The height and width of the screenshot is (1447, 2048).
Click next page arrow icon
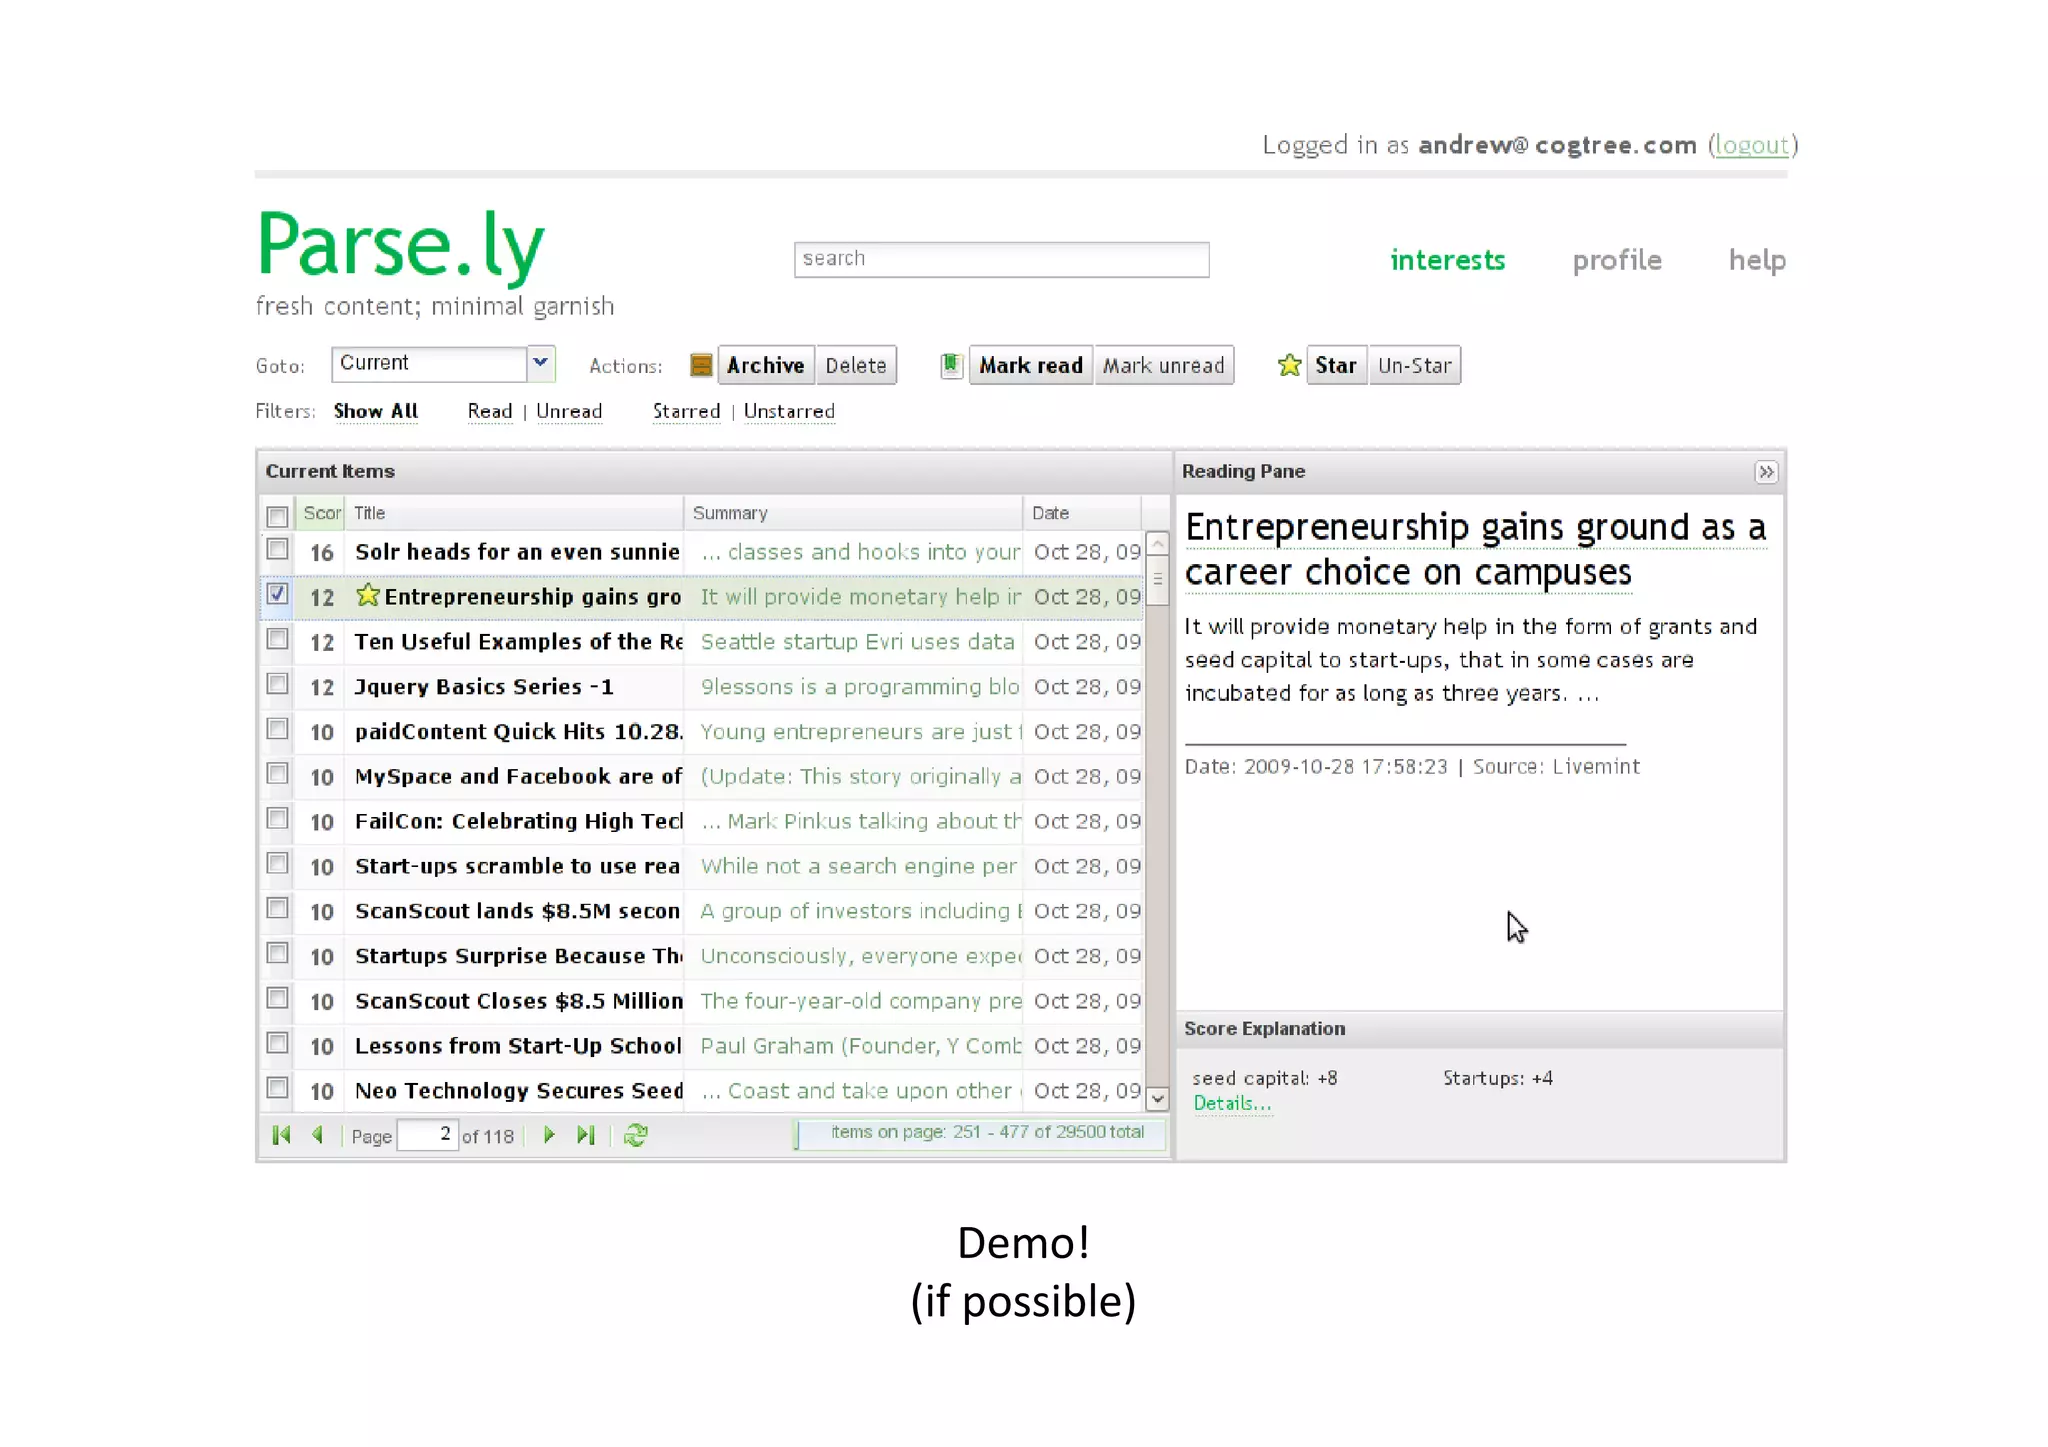point(549,1135)
